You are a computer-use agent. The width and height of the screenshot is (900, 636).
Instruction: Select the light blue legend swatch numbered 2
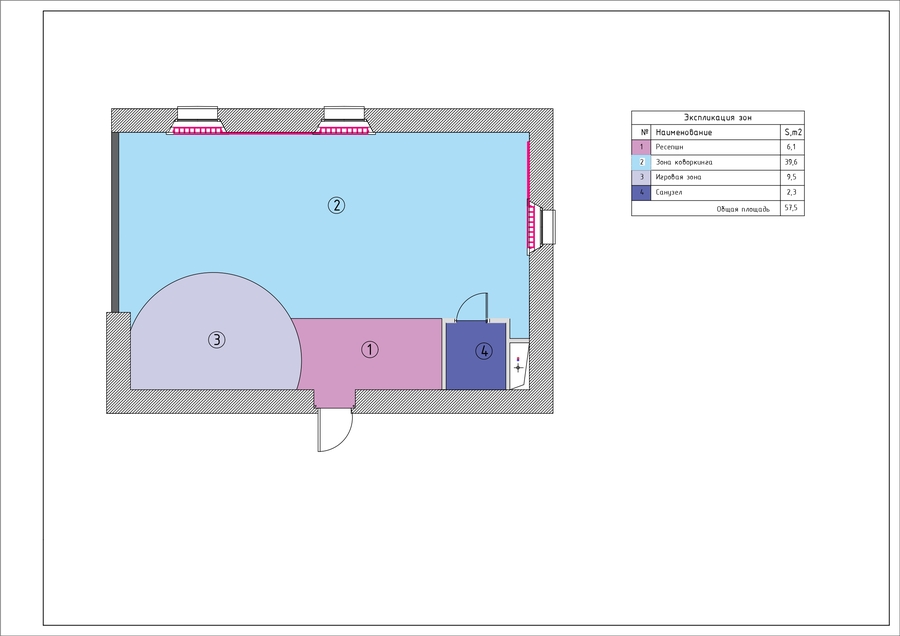click(641, 162)
